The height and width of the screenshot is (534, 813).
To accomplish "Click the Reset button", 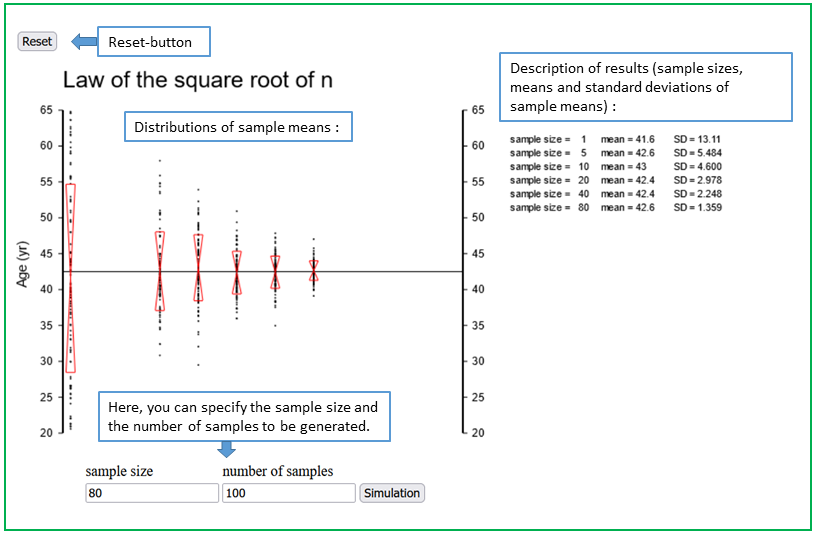I will (x=37, y=42).
